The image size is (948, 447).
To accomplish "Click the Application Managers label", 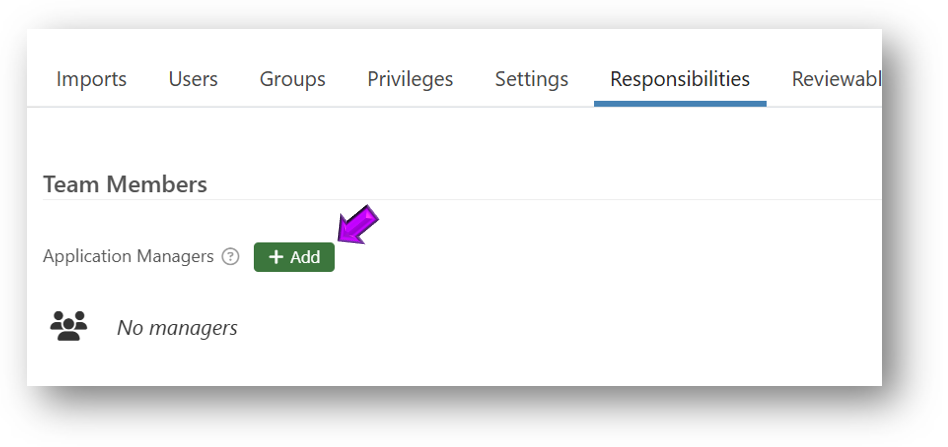I will [128, 257].
